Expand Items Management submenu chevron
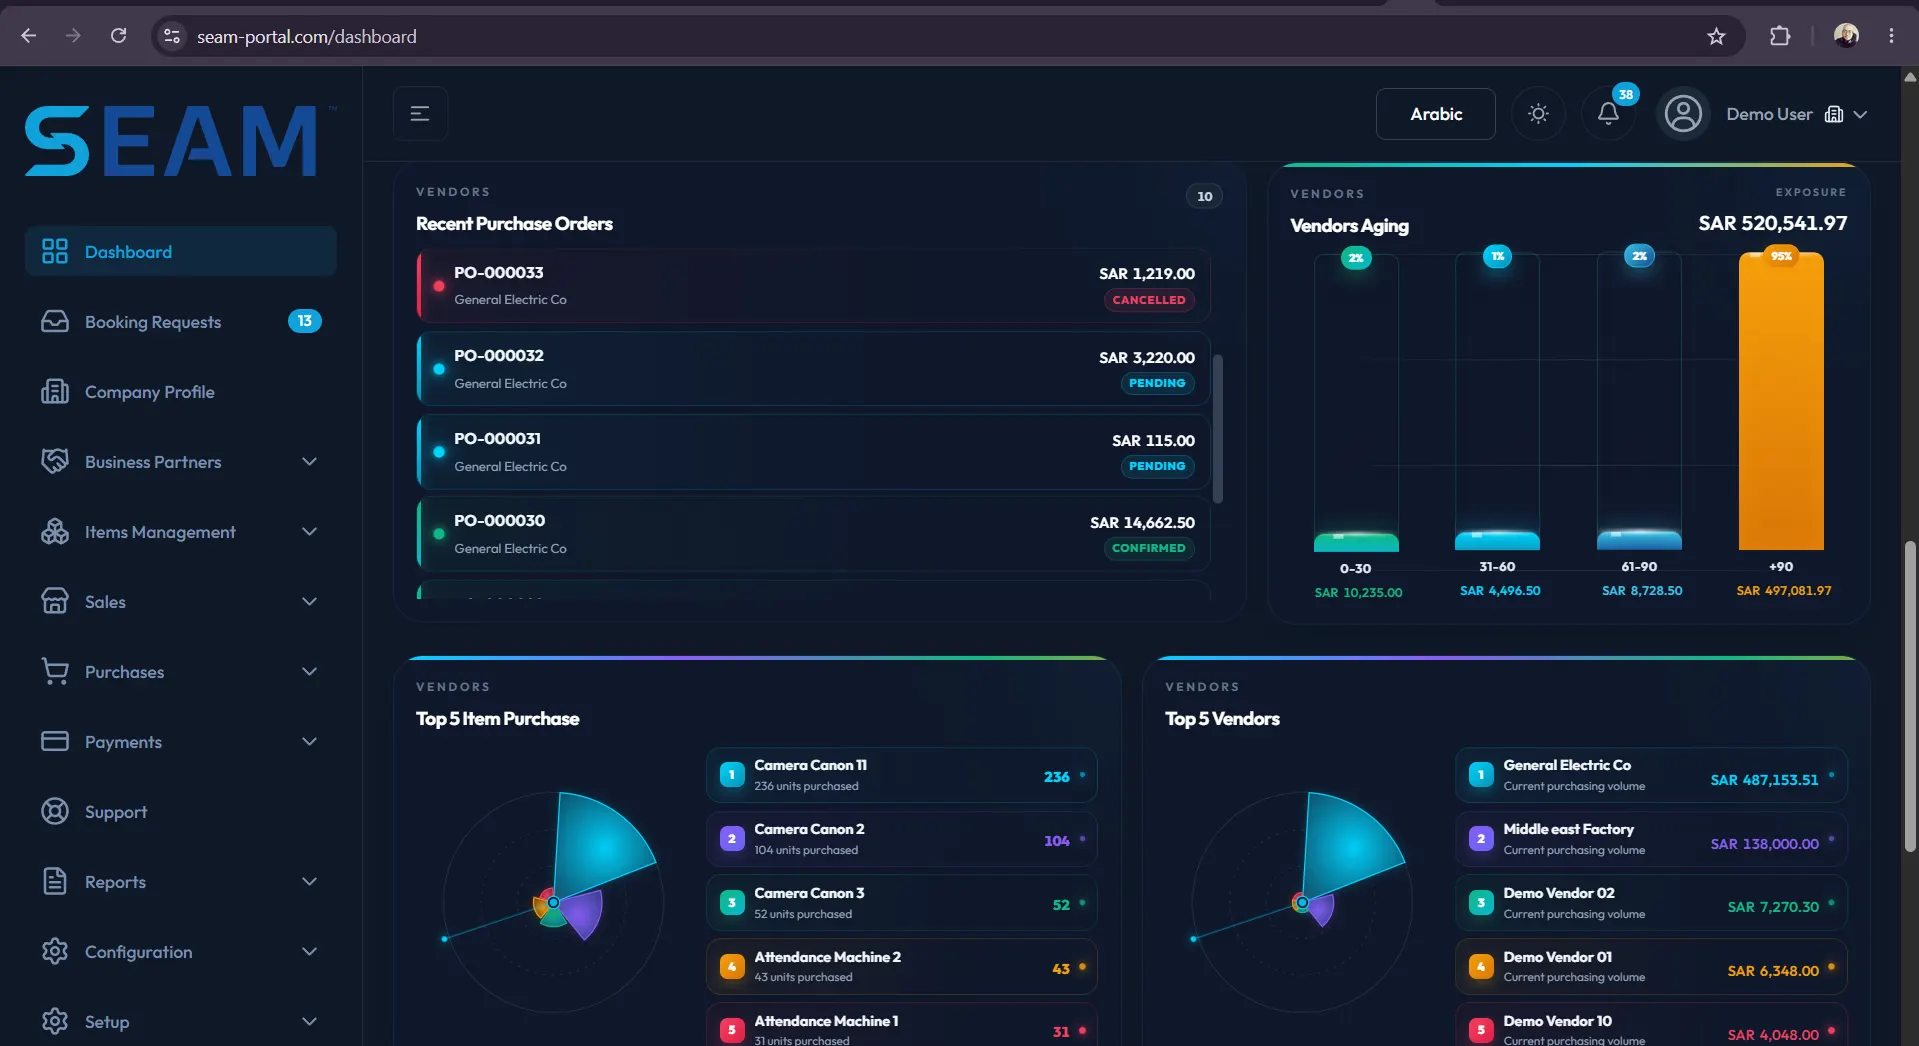The image size is (1919, 1046). pos(309,531)
